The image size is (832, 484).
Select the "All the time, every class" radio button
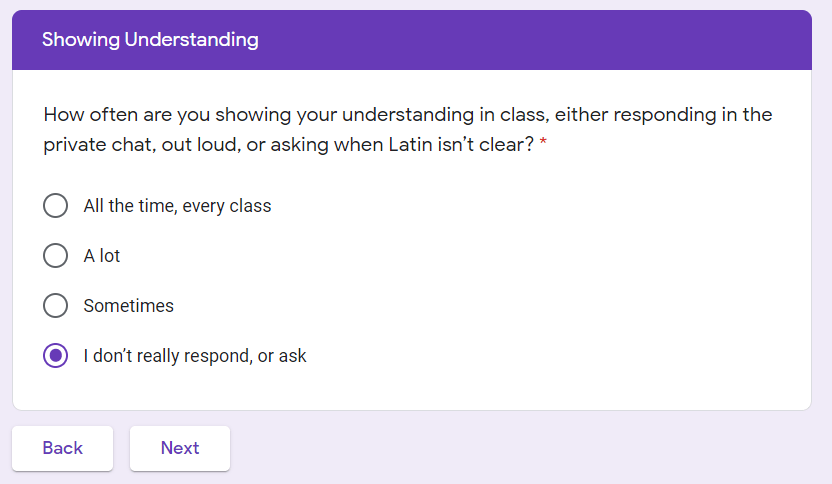click(x=56, y=206)
